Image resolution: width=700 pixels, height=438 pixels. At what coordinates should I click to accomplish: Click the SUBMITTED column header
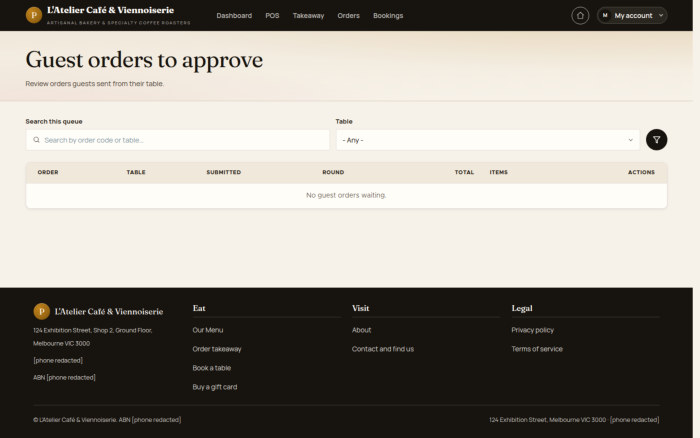pyautogui.click(x=223, y=172)
